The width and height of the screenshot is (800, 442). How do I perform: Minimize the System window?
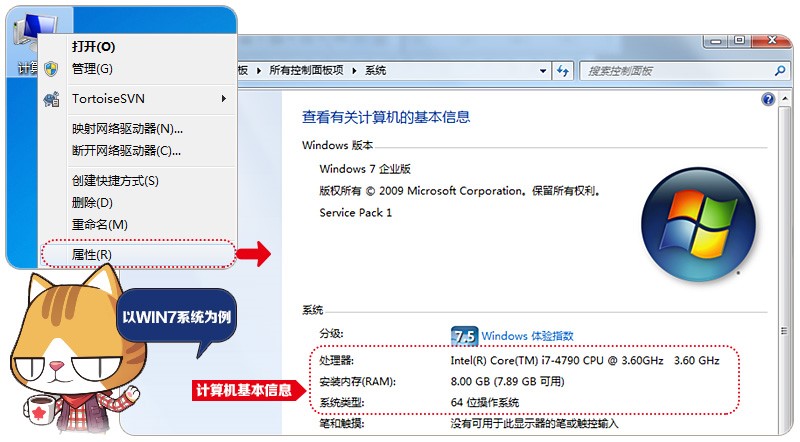[x=716, y=41]
